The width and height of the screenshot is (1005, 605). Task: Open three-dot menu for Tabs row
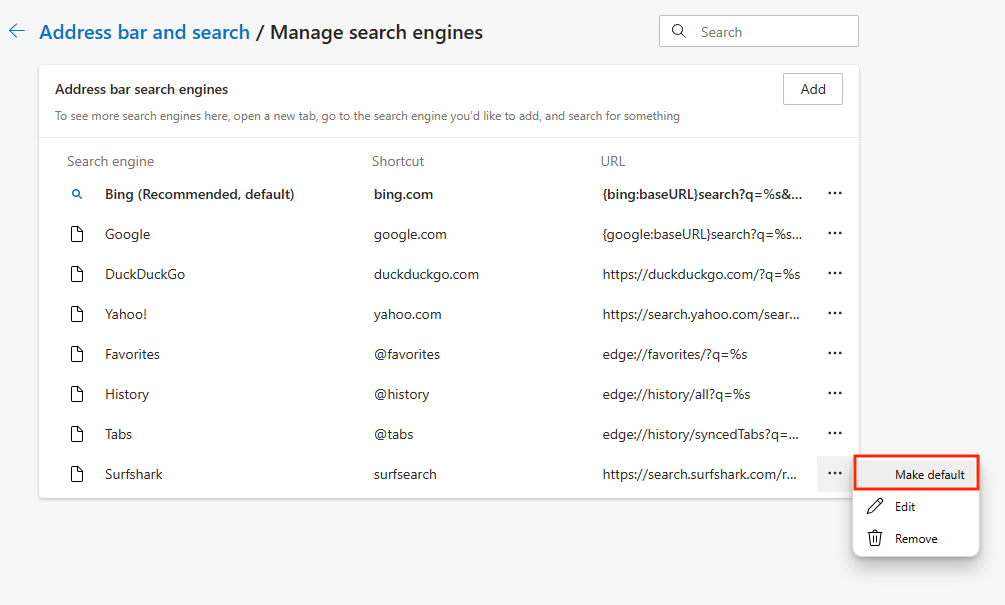coord(835,434)
